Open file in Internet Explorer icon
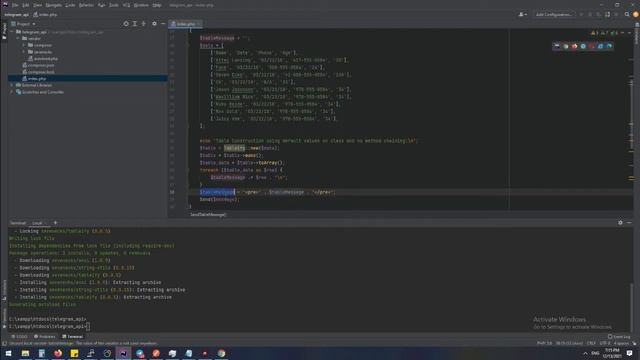This screenshot has width=640, height=360. (x=600, y=46)
